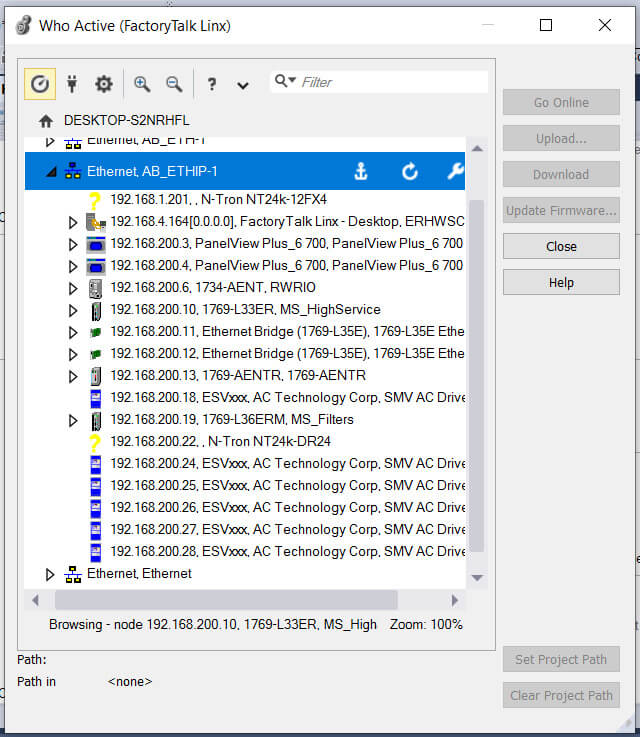Open the toolbar overflow chevron dropdown

[243, 85]
